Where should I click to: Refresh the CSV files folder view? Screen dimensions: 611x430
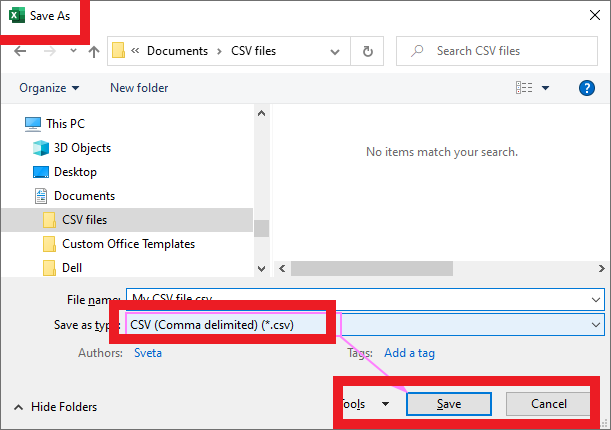(368, 51)
